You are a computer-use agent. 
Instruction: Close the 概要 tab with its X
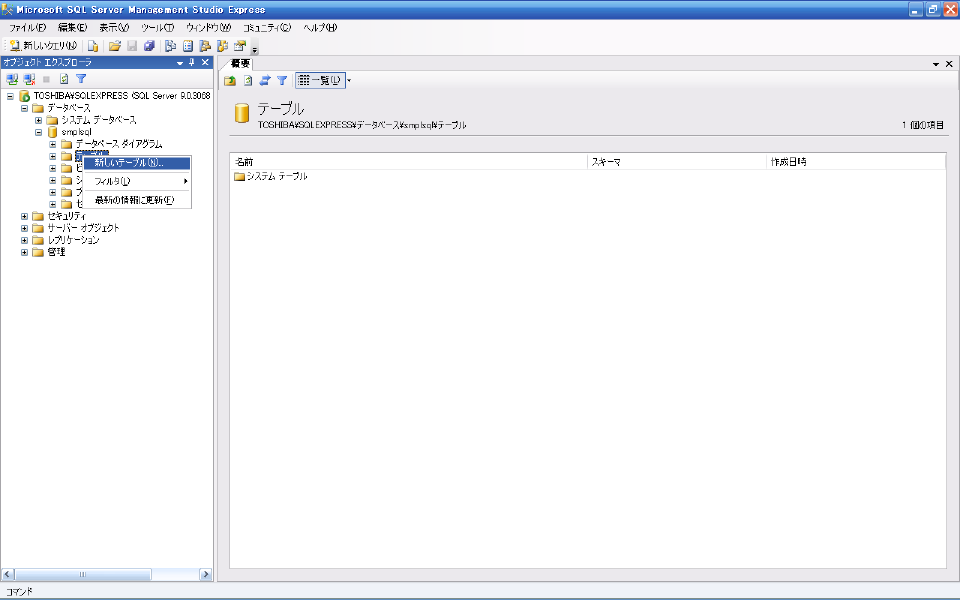click(x=949, y=64)
